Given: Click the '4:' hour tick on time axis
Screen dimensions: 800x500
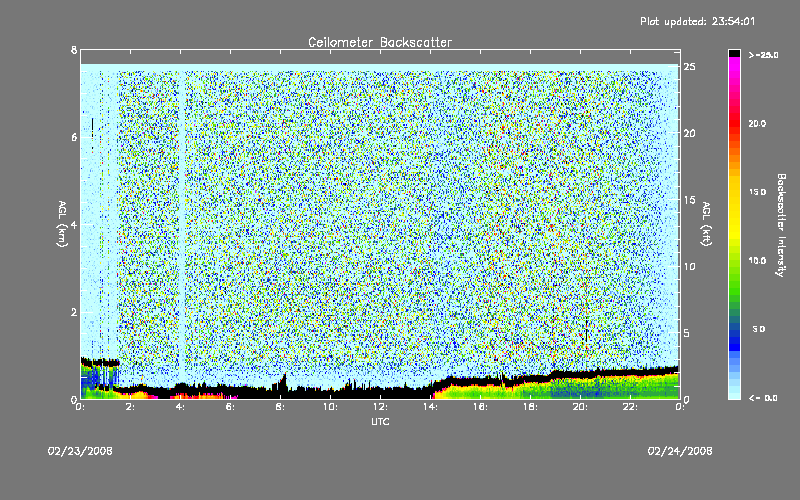Looking at the screenshot, I should (x=180, y=407).
